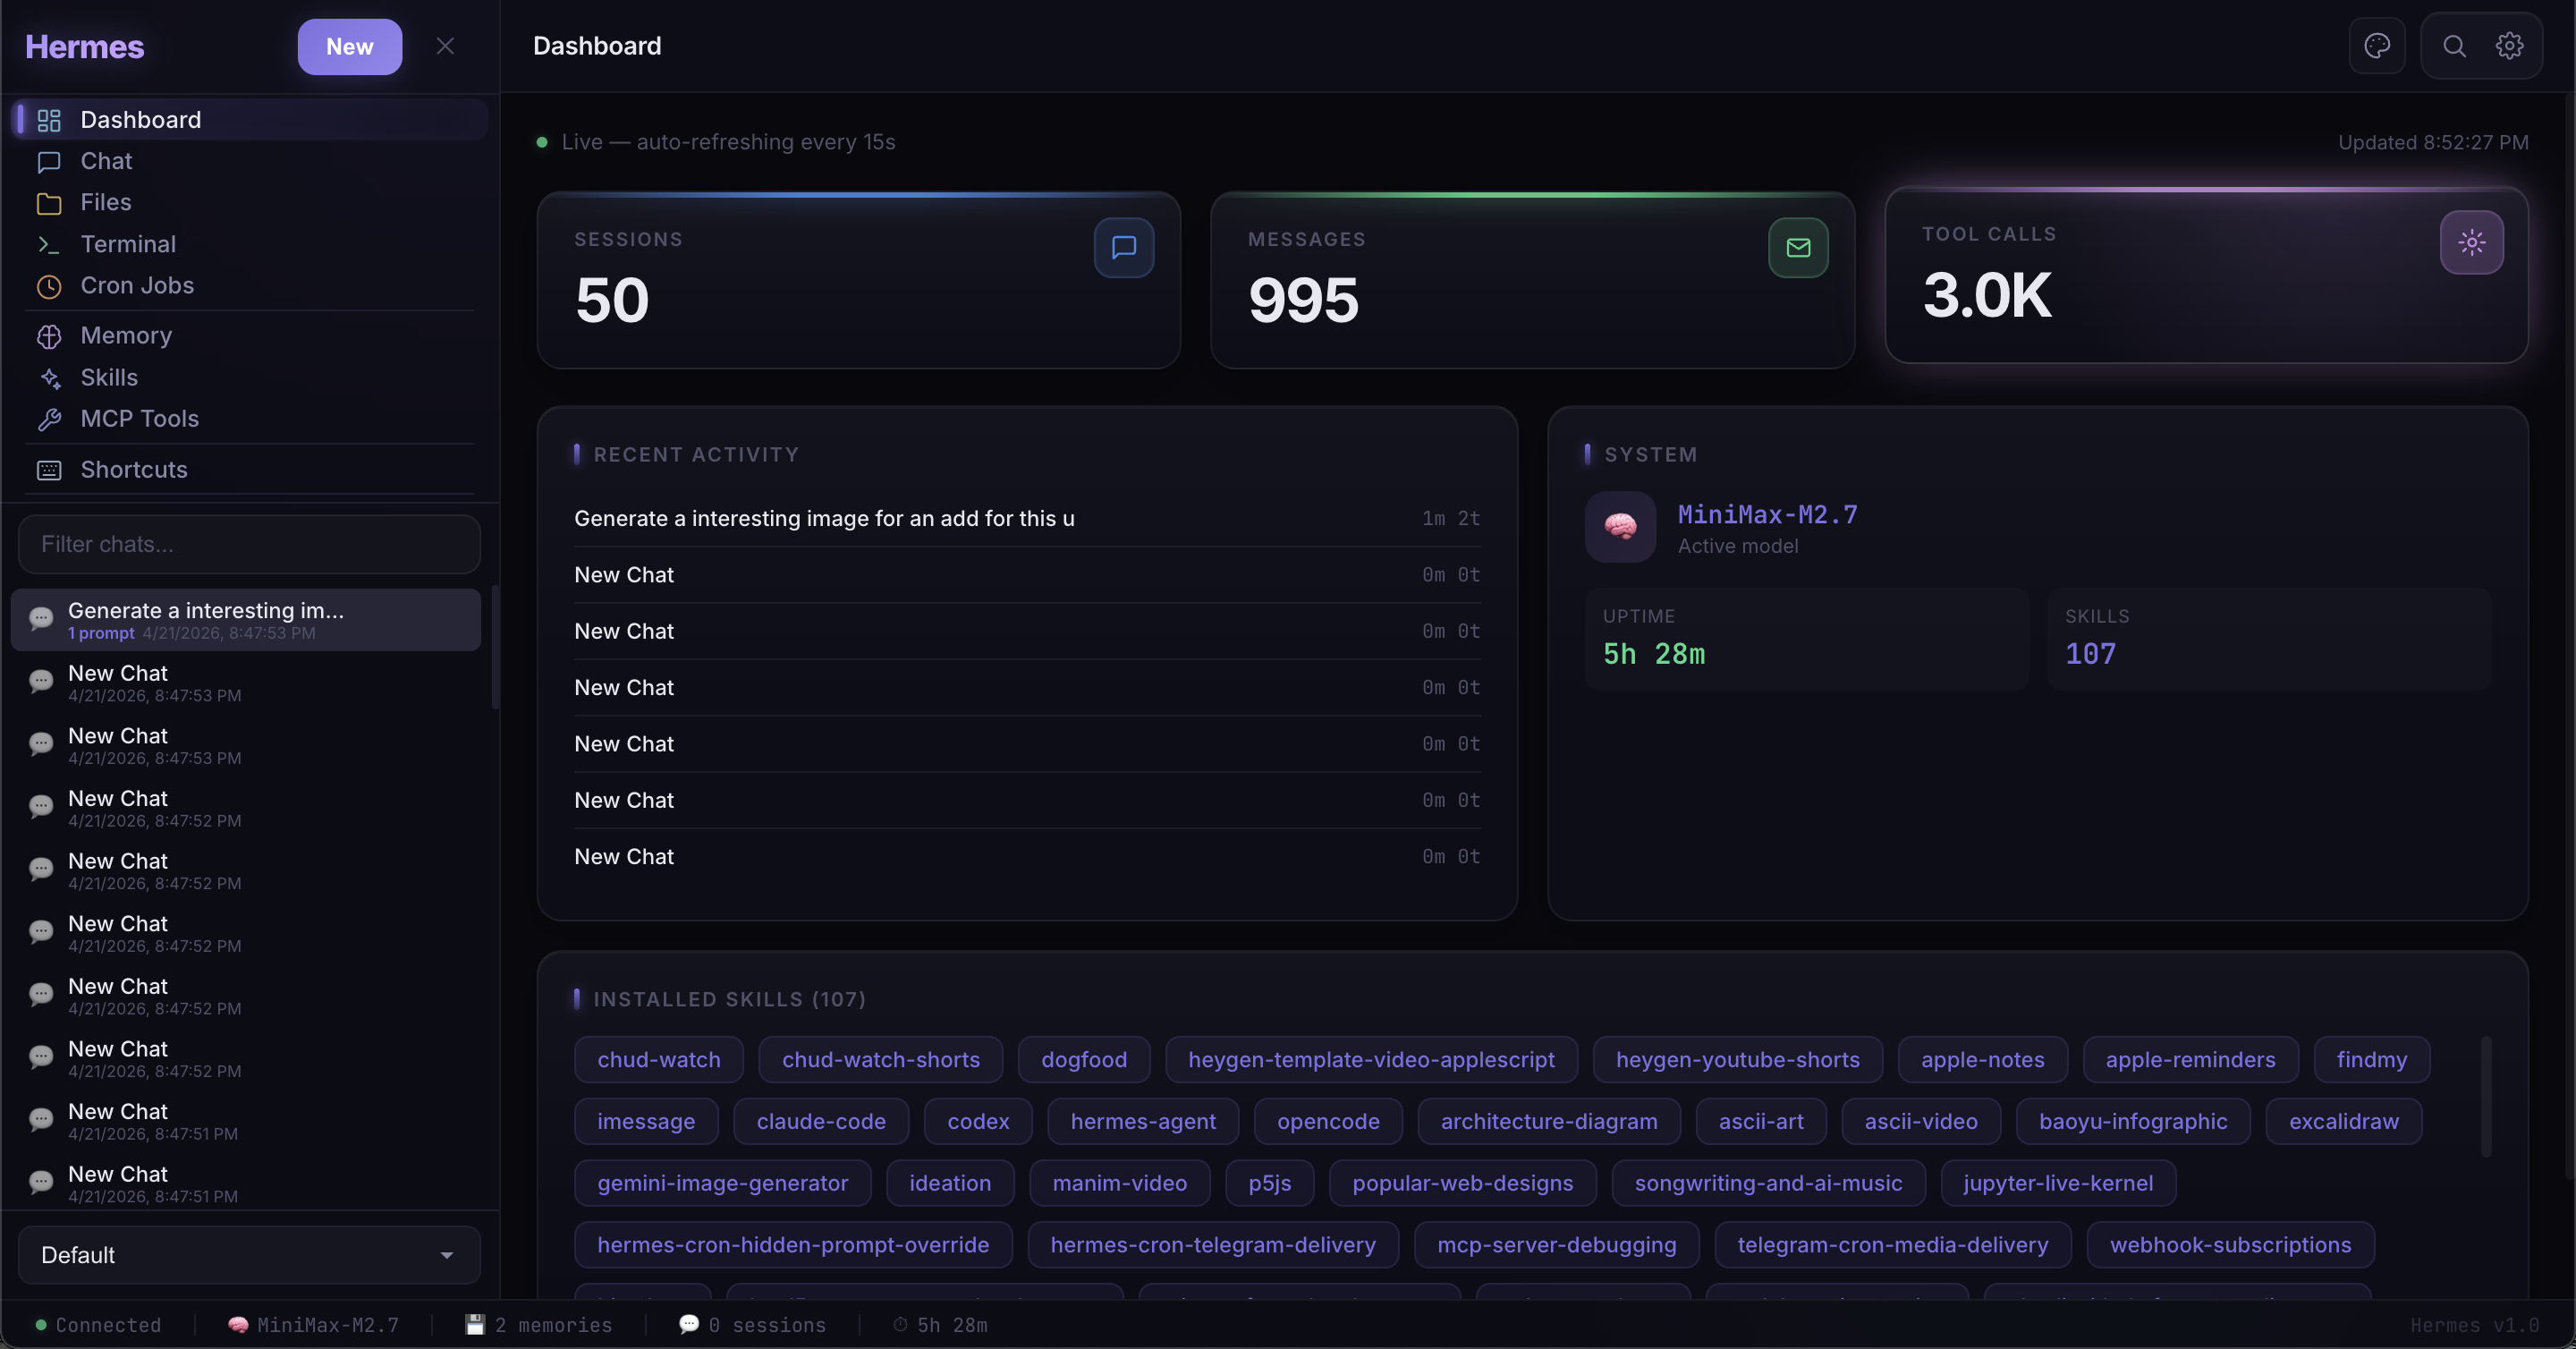2576x1349 pixels.
Task: Click into Filter chats field
Action: (x=249, y=544)
